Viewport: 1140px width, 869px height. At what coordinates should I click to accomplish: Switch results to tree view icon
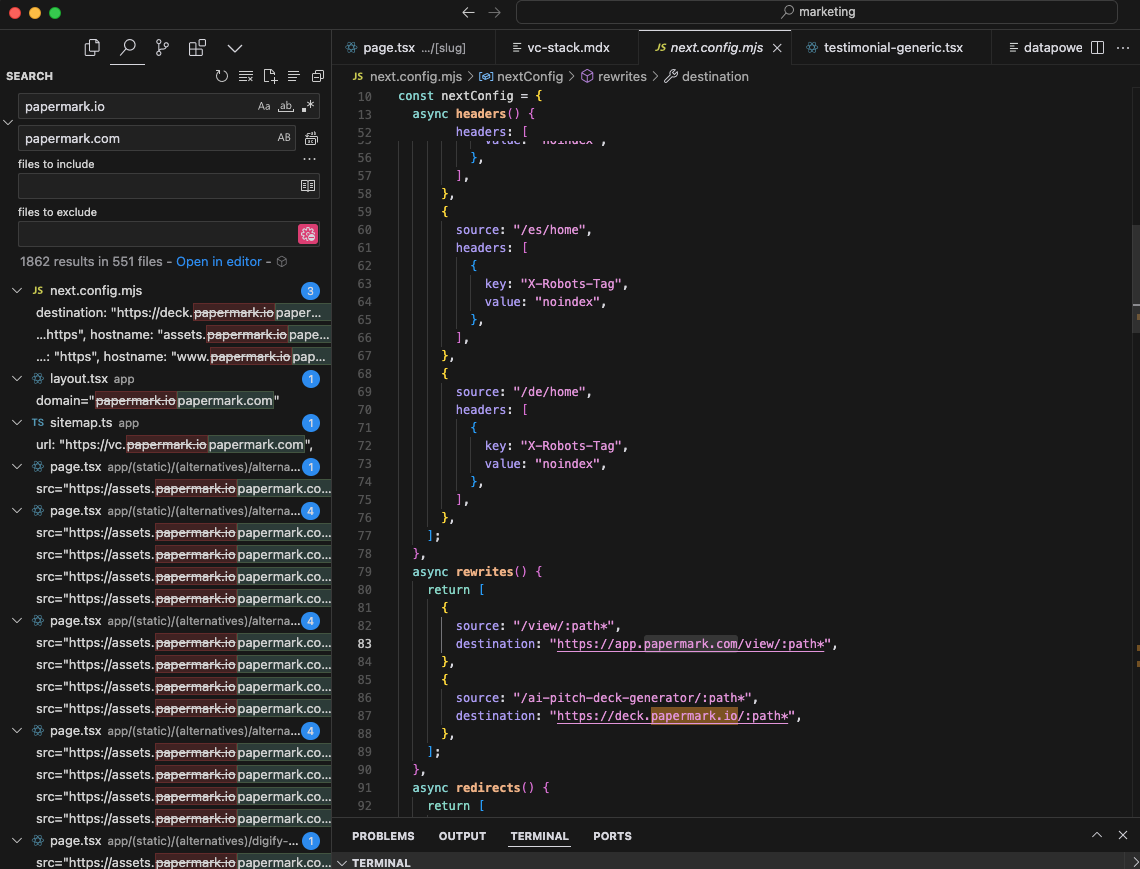click(294, 76)
